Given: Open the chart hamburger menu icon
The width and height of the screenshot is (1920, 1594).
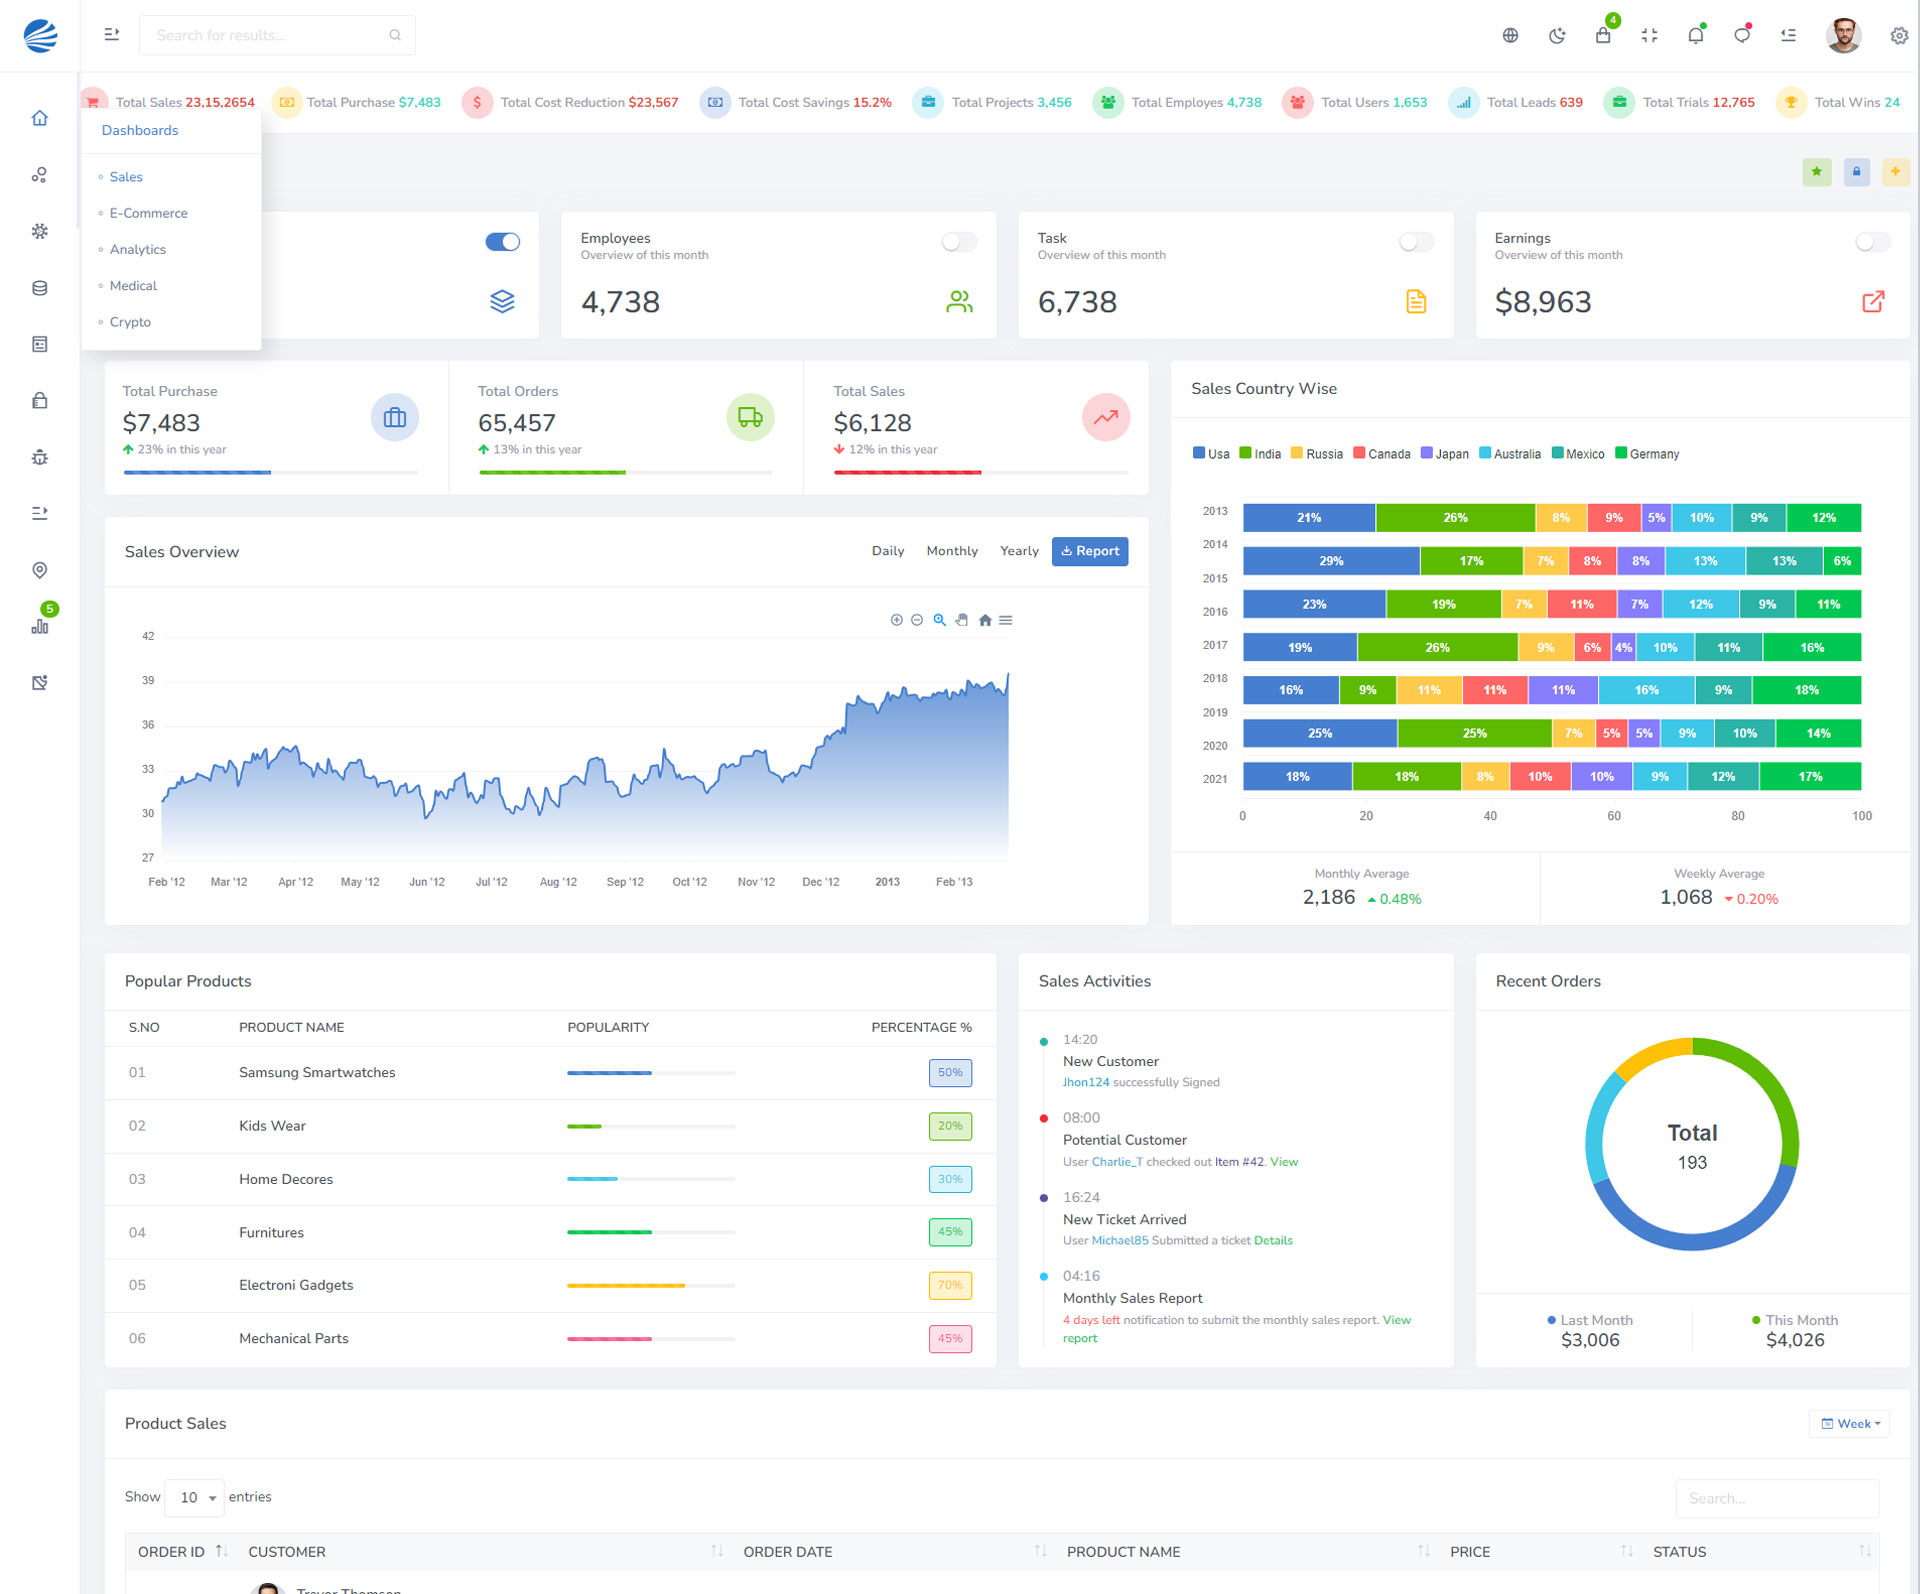Looking at the screenshot, I should pos(1006,620).
